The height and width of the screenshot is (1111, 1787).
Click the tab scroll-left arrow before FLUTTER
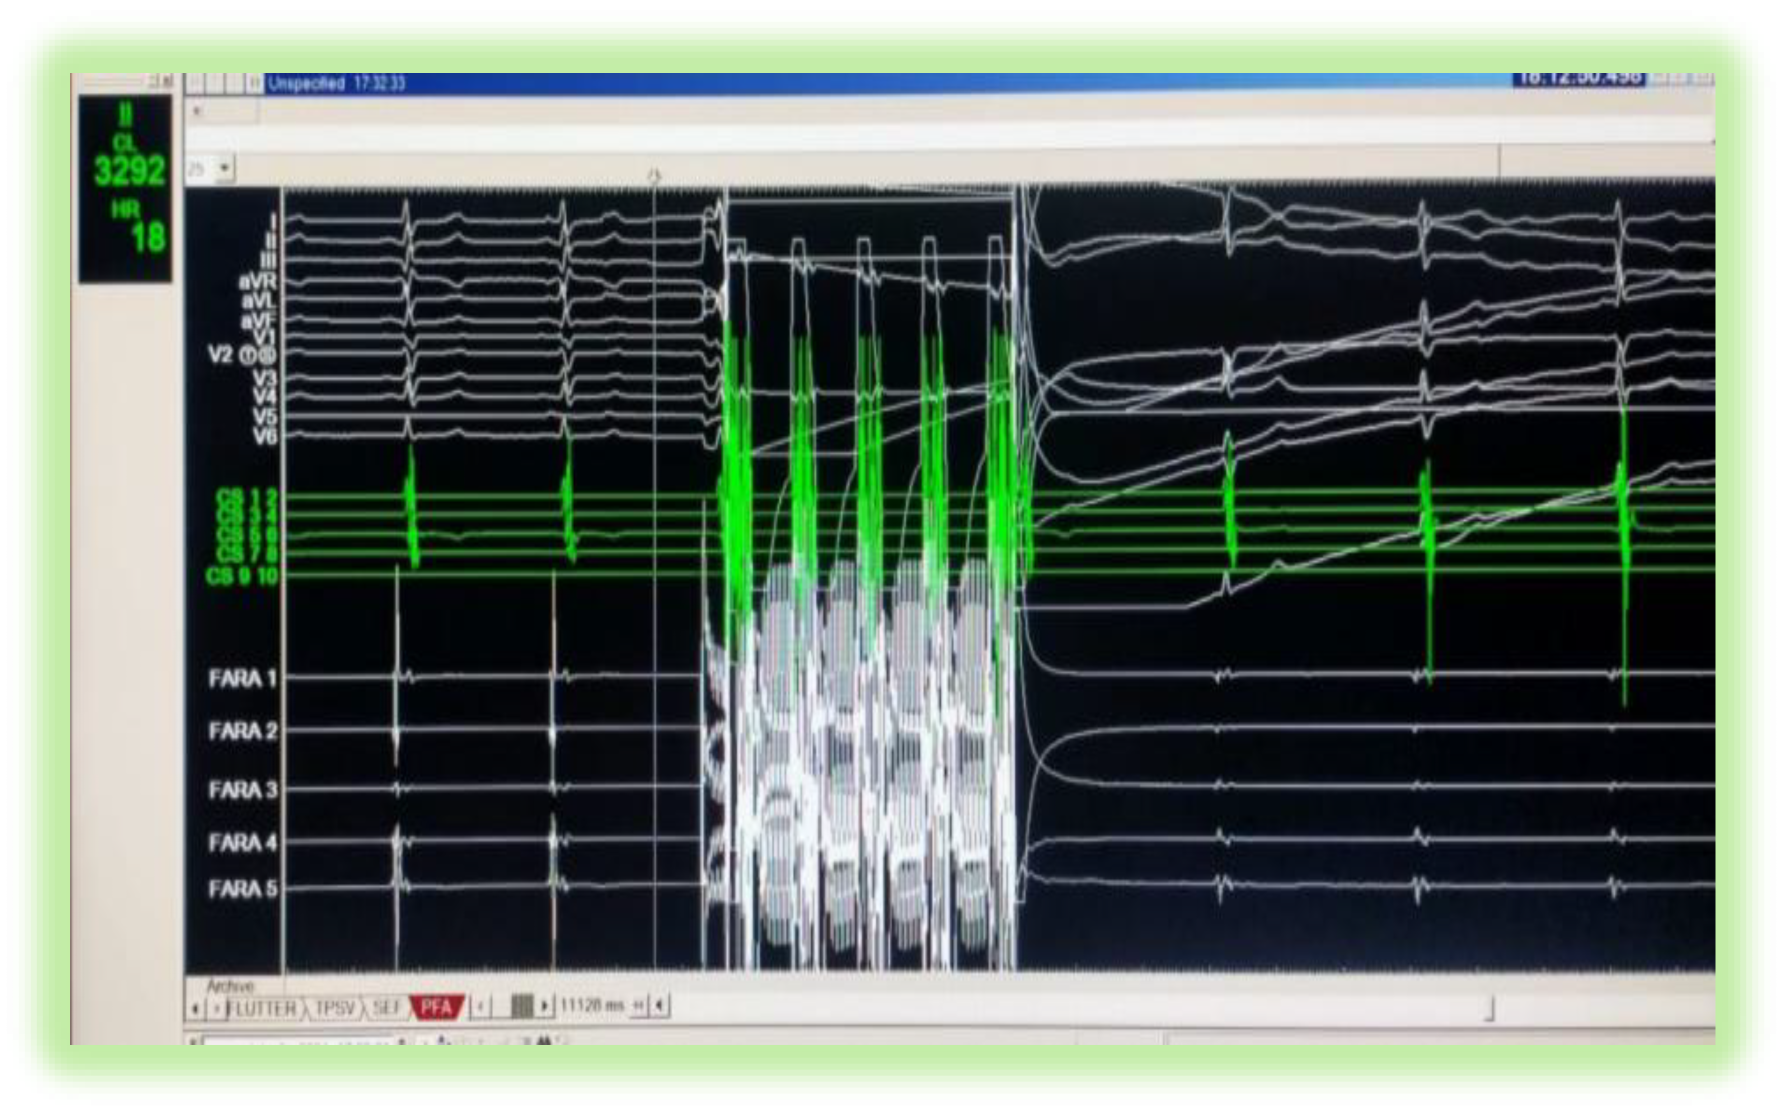click(196, 1008)
